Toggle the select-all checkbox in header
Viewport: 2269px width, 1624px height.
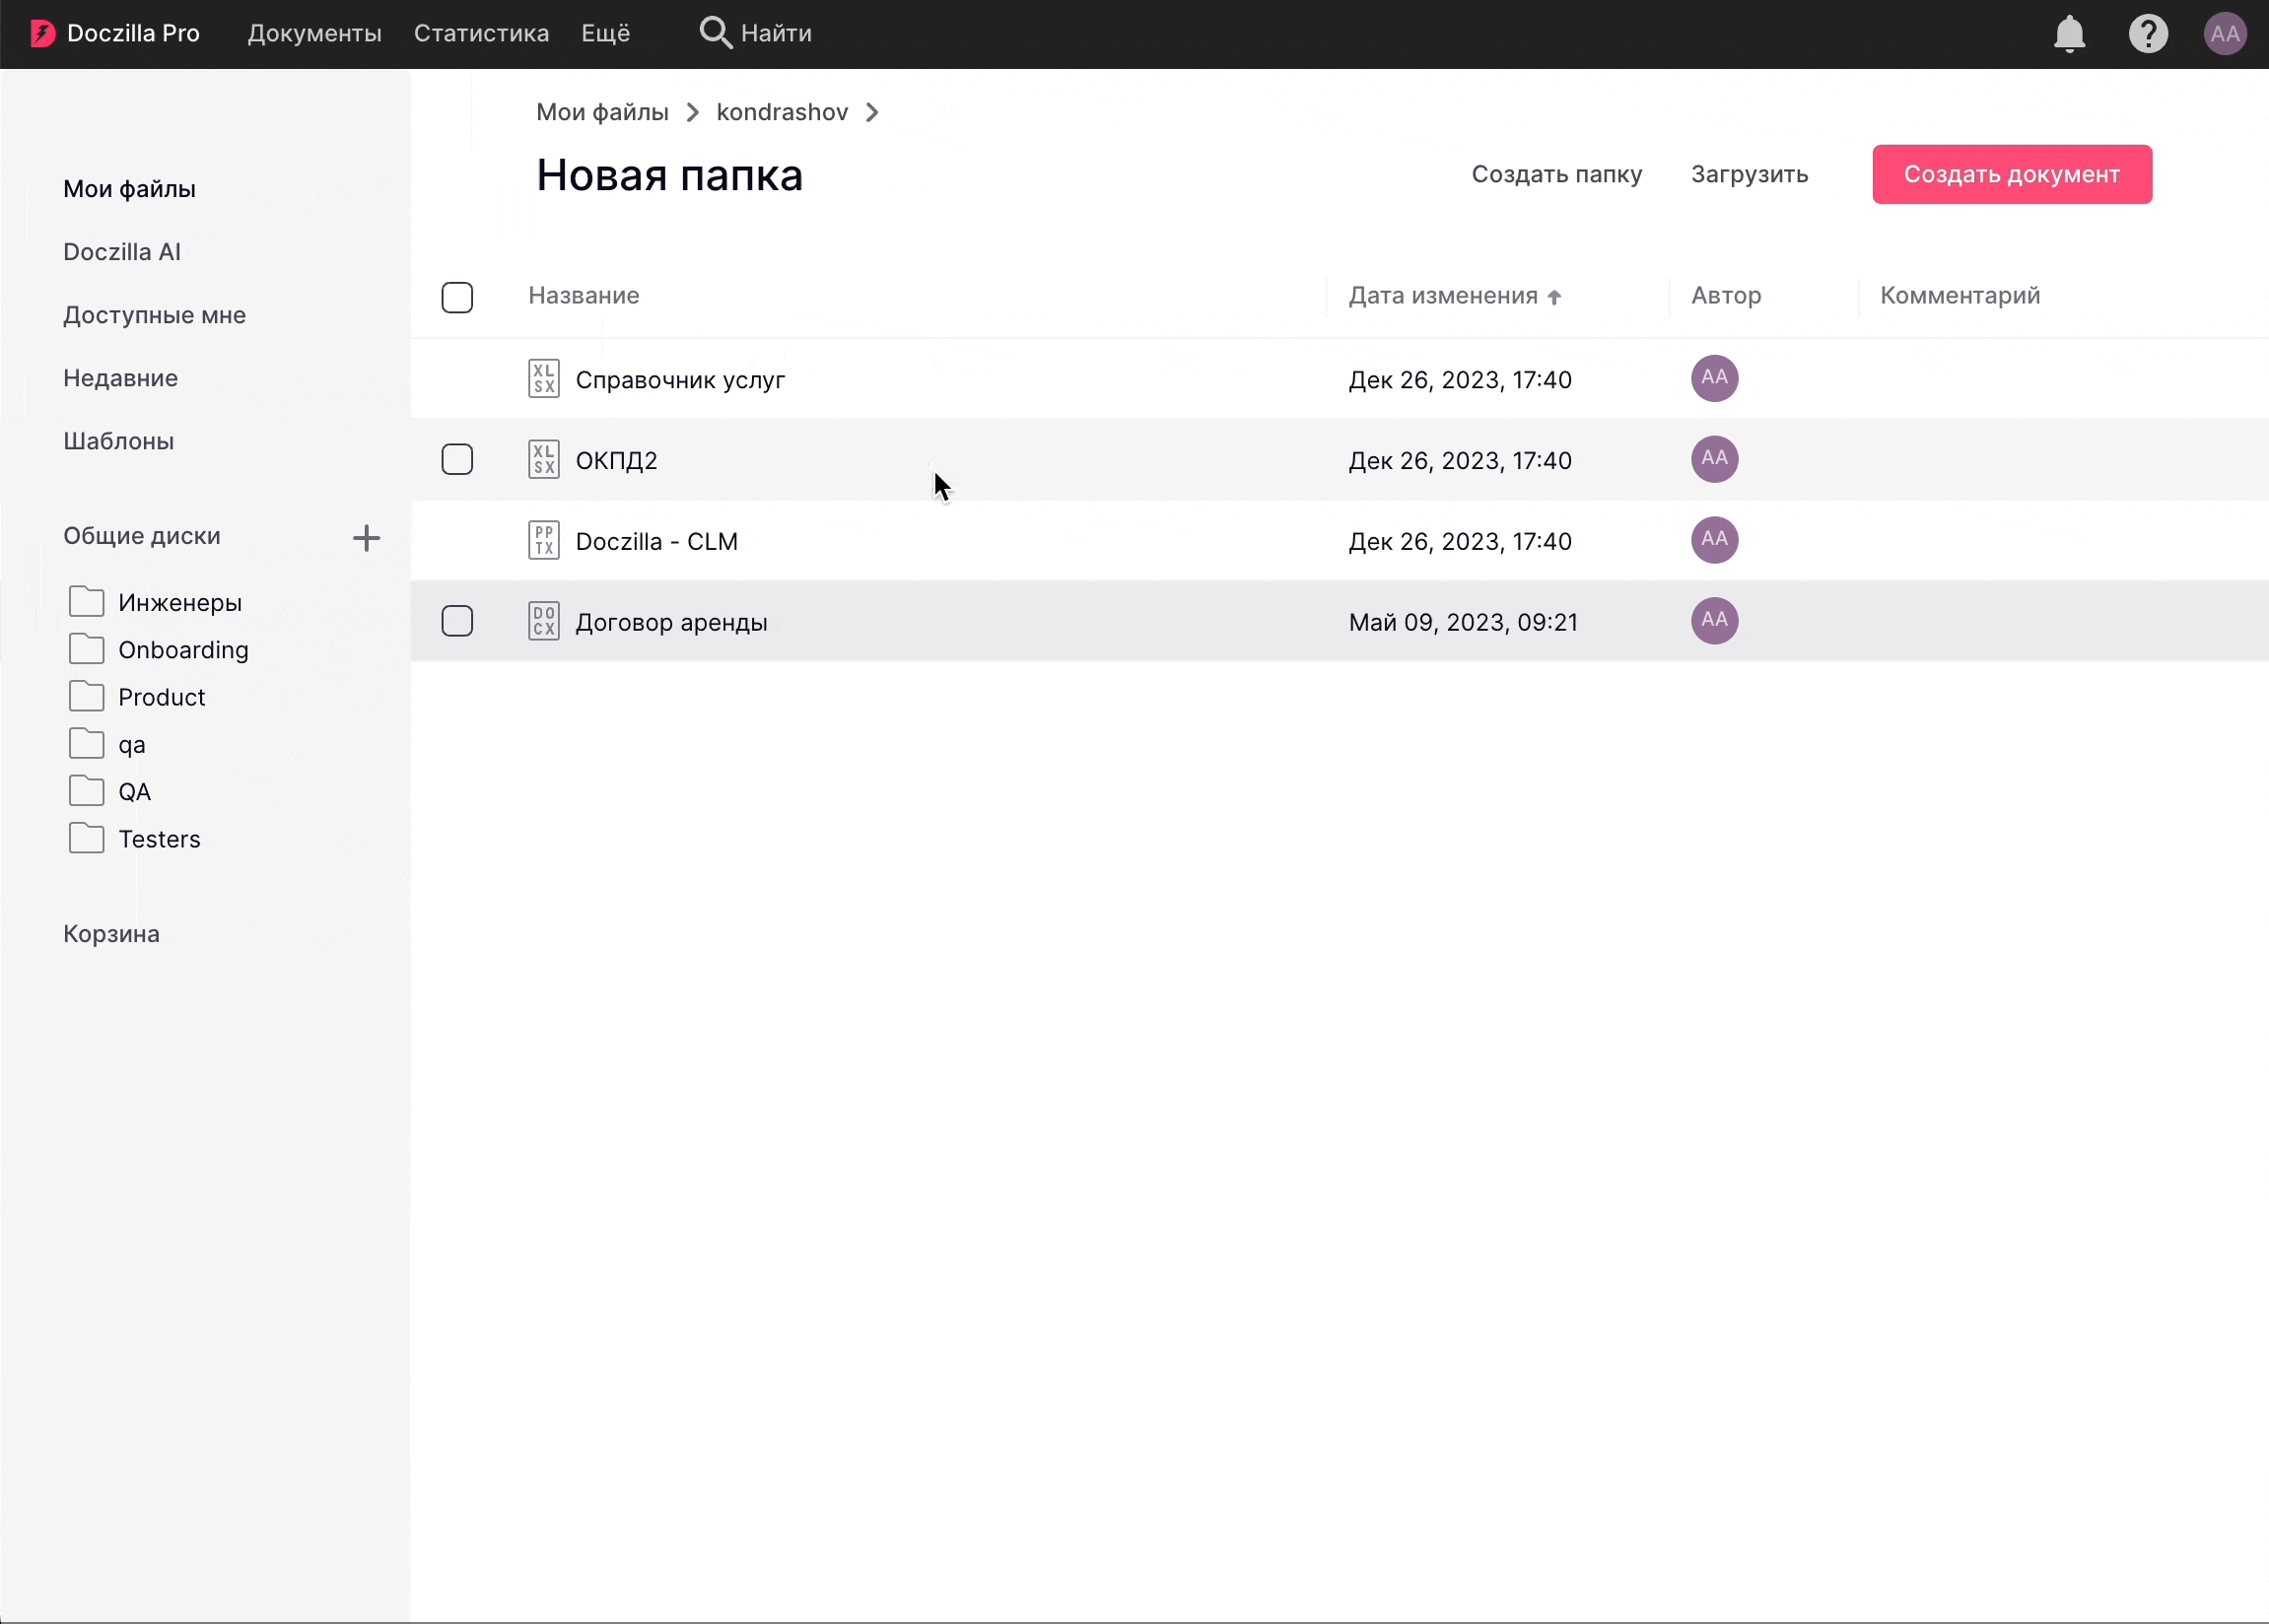[457, 297]
